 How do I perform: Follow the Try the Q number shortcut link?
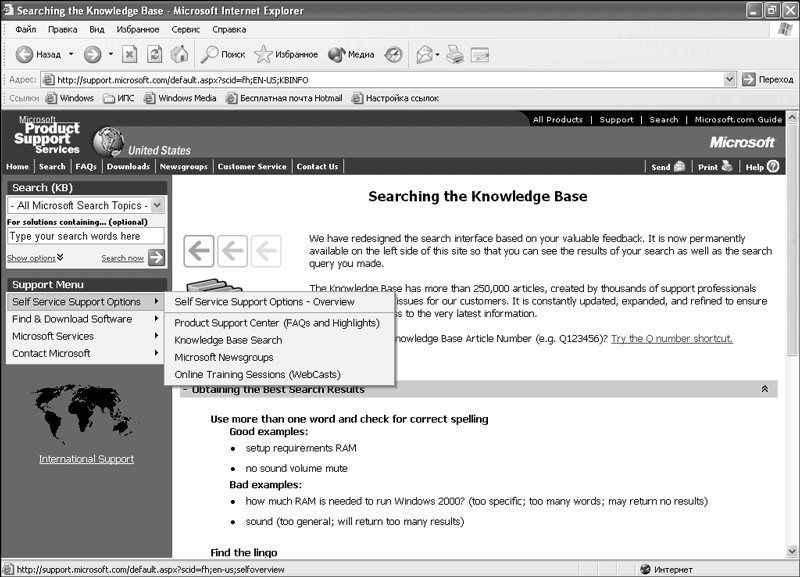click(x=672, y=339)
